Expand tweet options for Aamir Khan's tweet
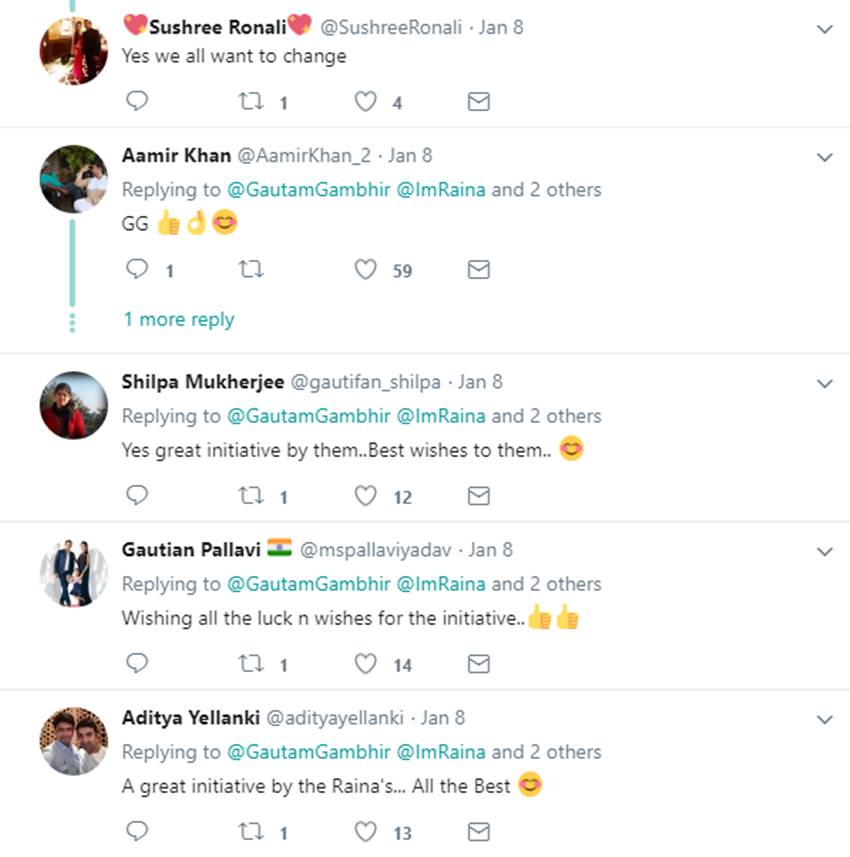This screenshot has height=857, width=850. pyautogui.click(x=825, y=157)
